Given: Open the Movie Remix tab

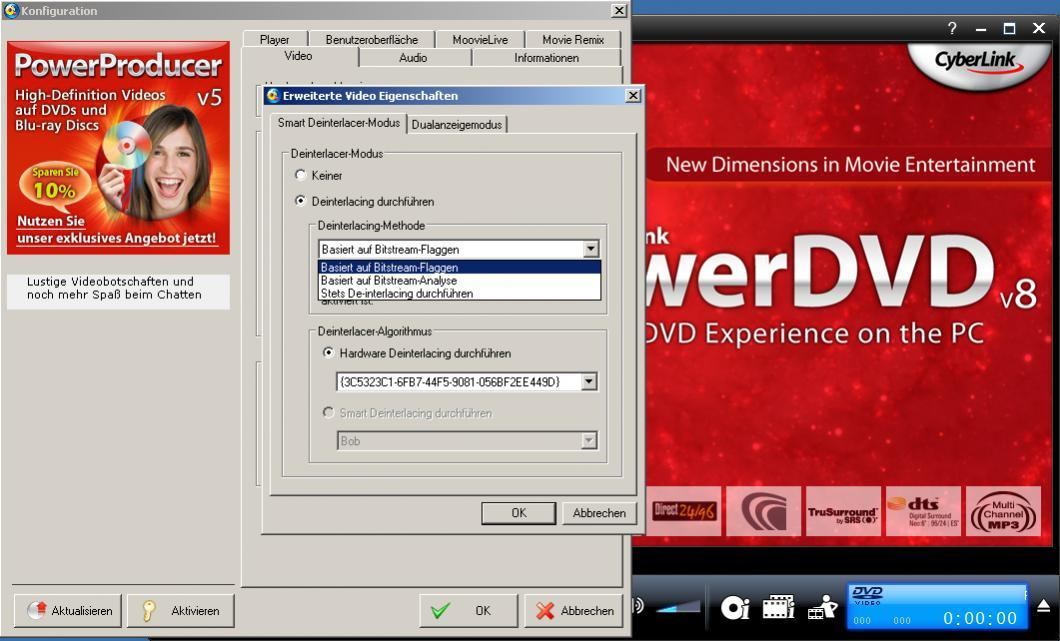Looking at the screenshot, I should (573, 40).
